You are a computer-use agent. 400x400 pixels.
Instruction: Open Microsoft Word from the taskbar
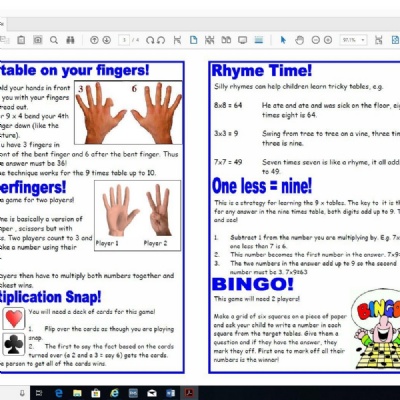[172, 393]
